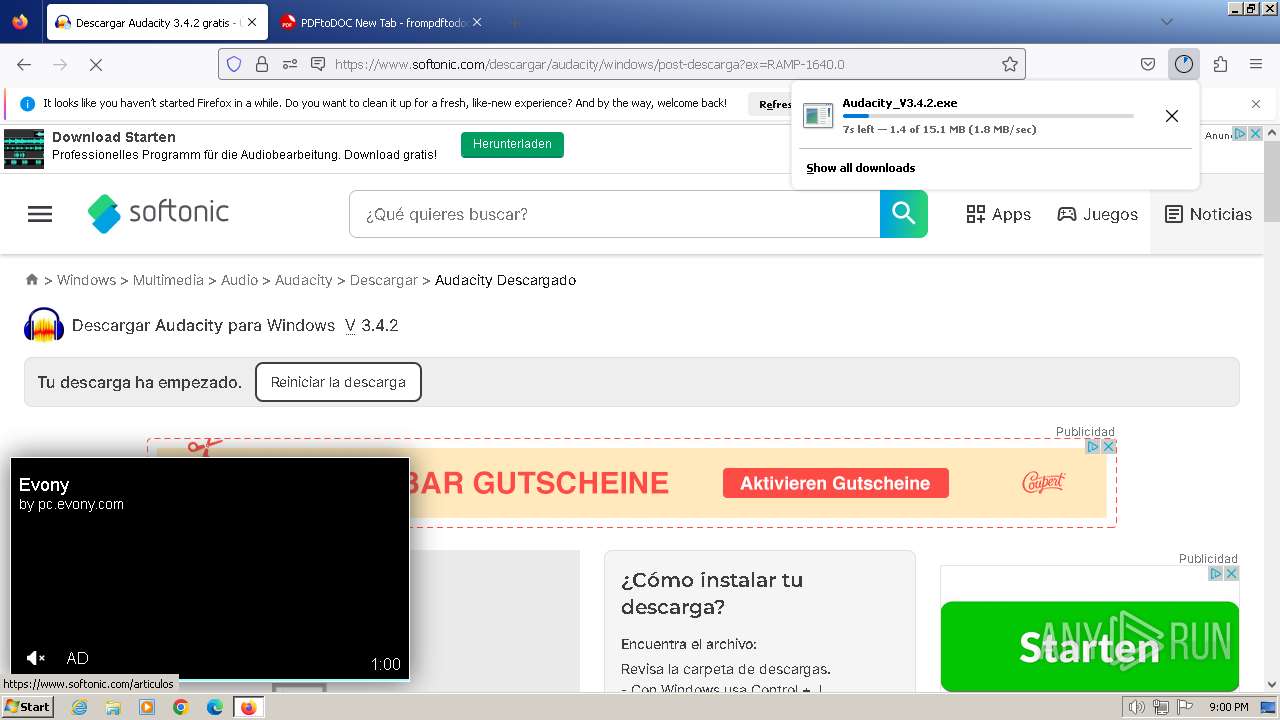The width and height of the screenshot is (1280, 720).
Task: Click the home icon in breadcrumb
Action: tap(32, 280)
